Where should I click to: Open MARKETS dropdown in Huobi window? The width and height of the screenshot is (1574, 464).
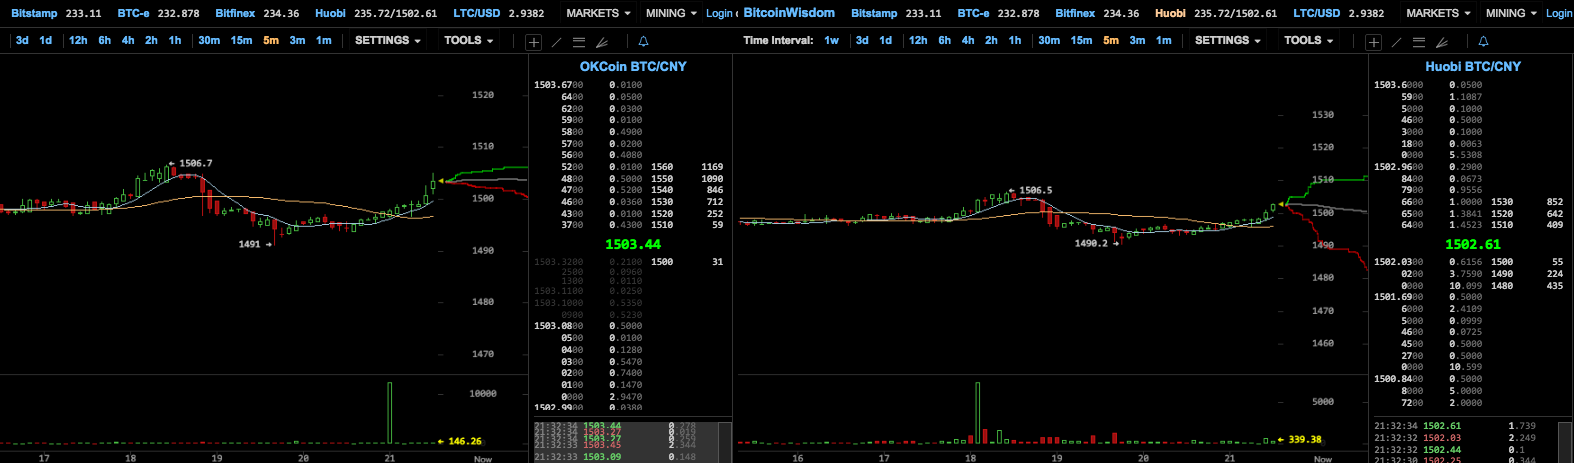pyautogui.click(x=1438, y=13)
